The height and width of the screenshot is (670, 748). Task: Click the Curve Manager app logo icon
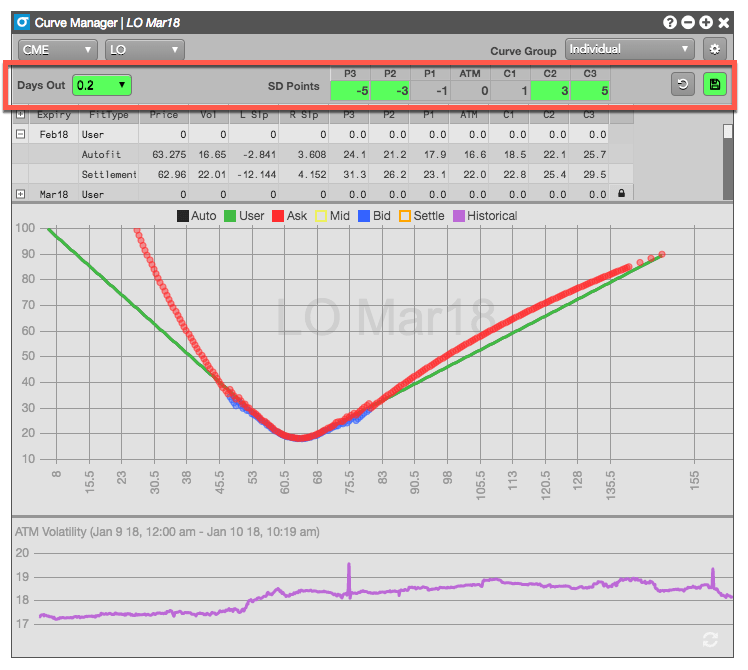pos(22,22)
